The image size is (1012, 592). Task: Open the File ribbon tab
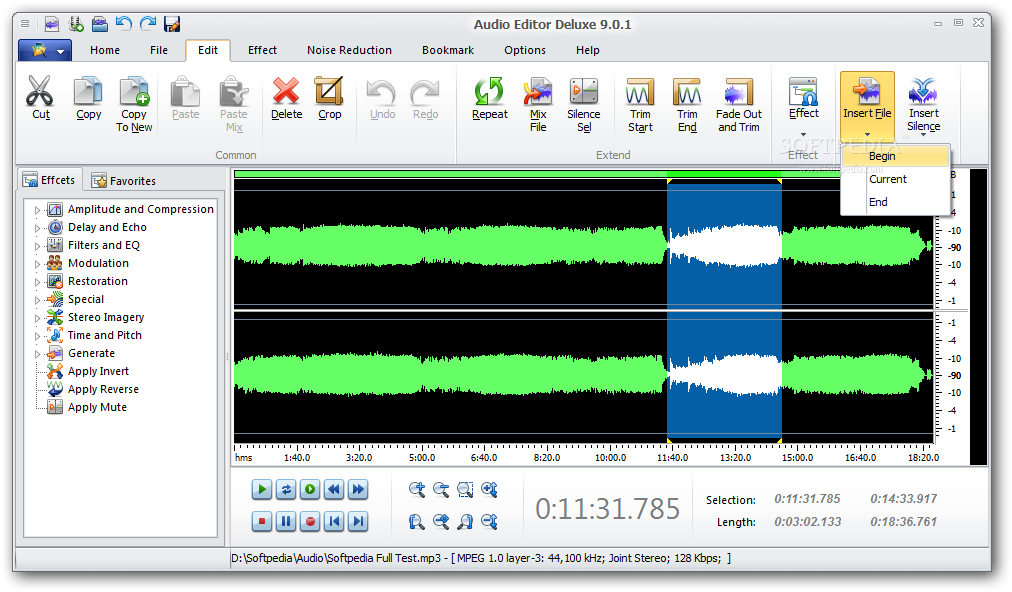159,50
